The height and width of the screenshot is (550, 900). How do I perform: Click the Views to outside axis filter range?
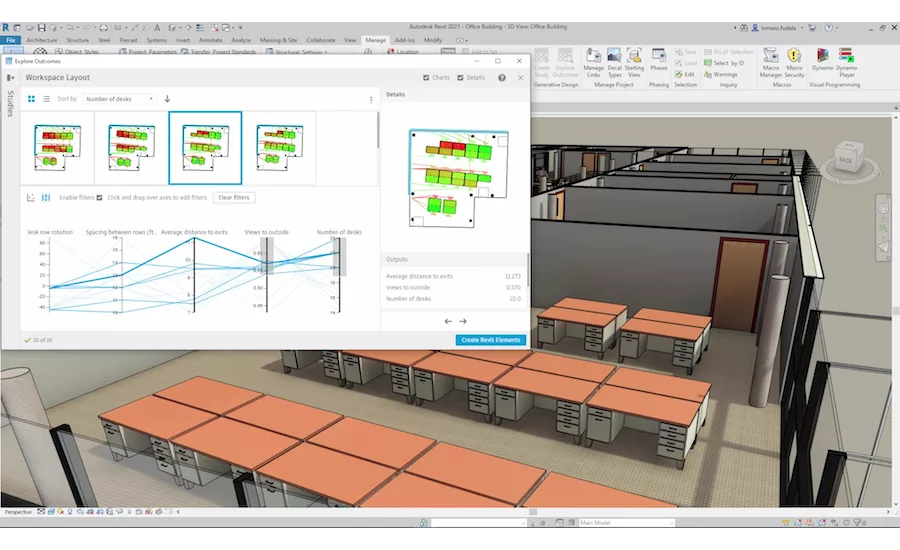point(267,256)
